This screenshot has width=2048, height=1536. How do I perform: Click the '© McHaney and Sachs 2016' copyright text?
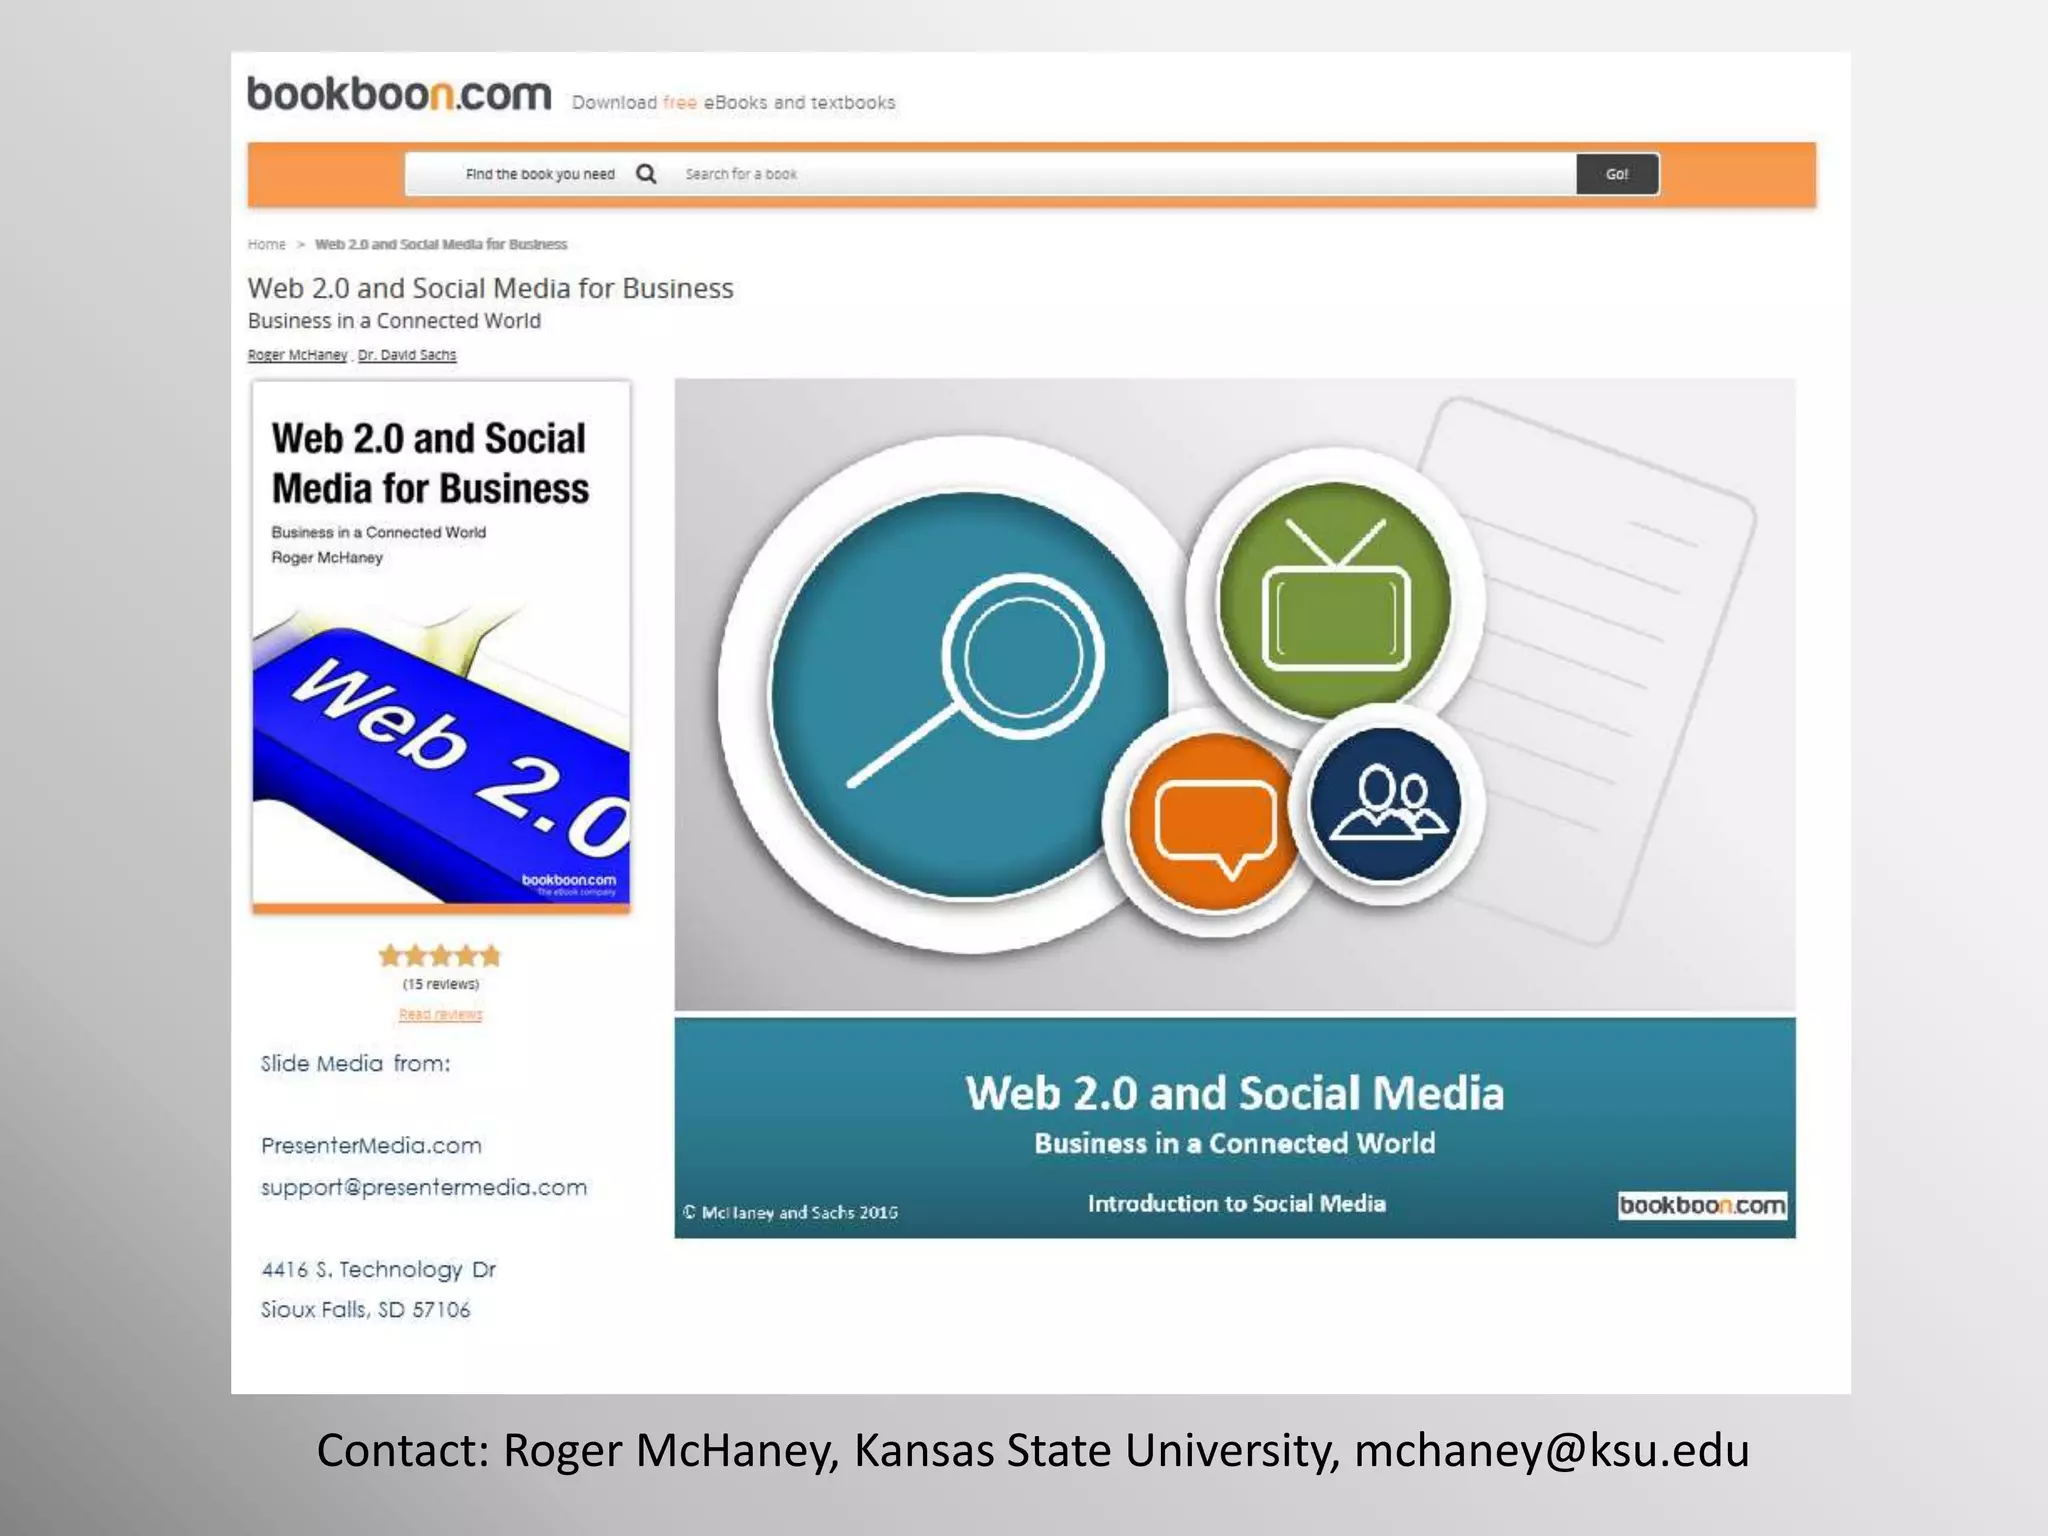click(790, 1213)
